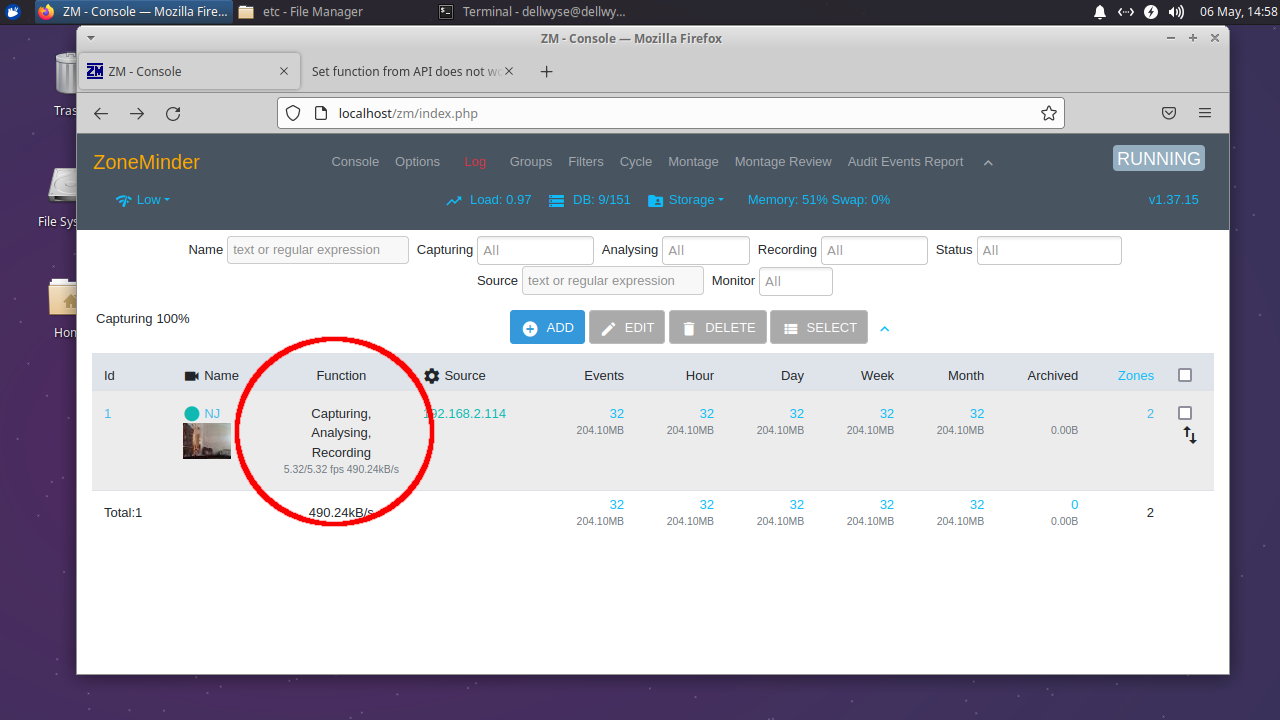Open new tab with plus icon
The height and width of the screenshot is (720, 1280).
click(x=546, y=71)
